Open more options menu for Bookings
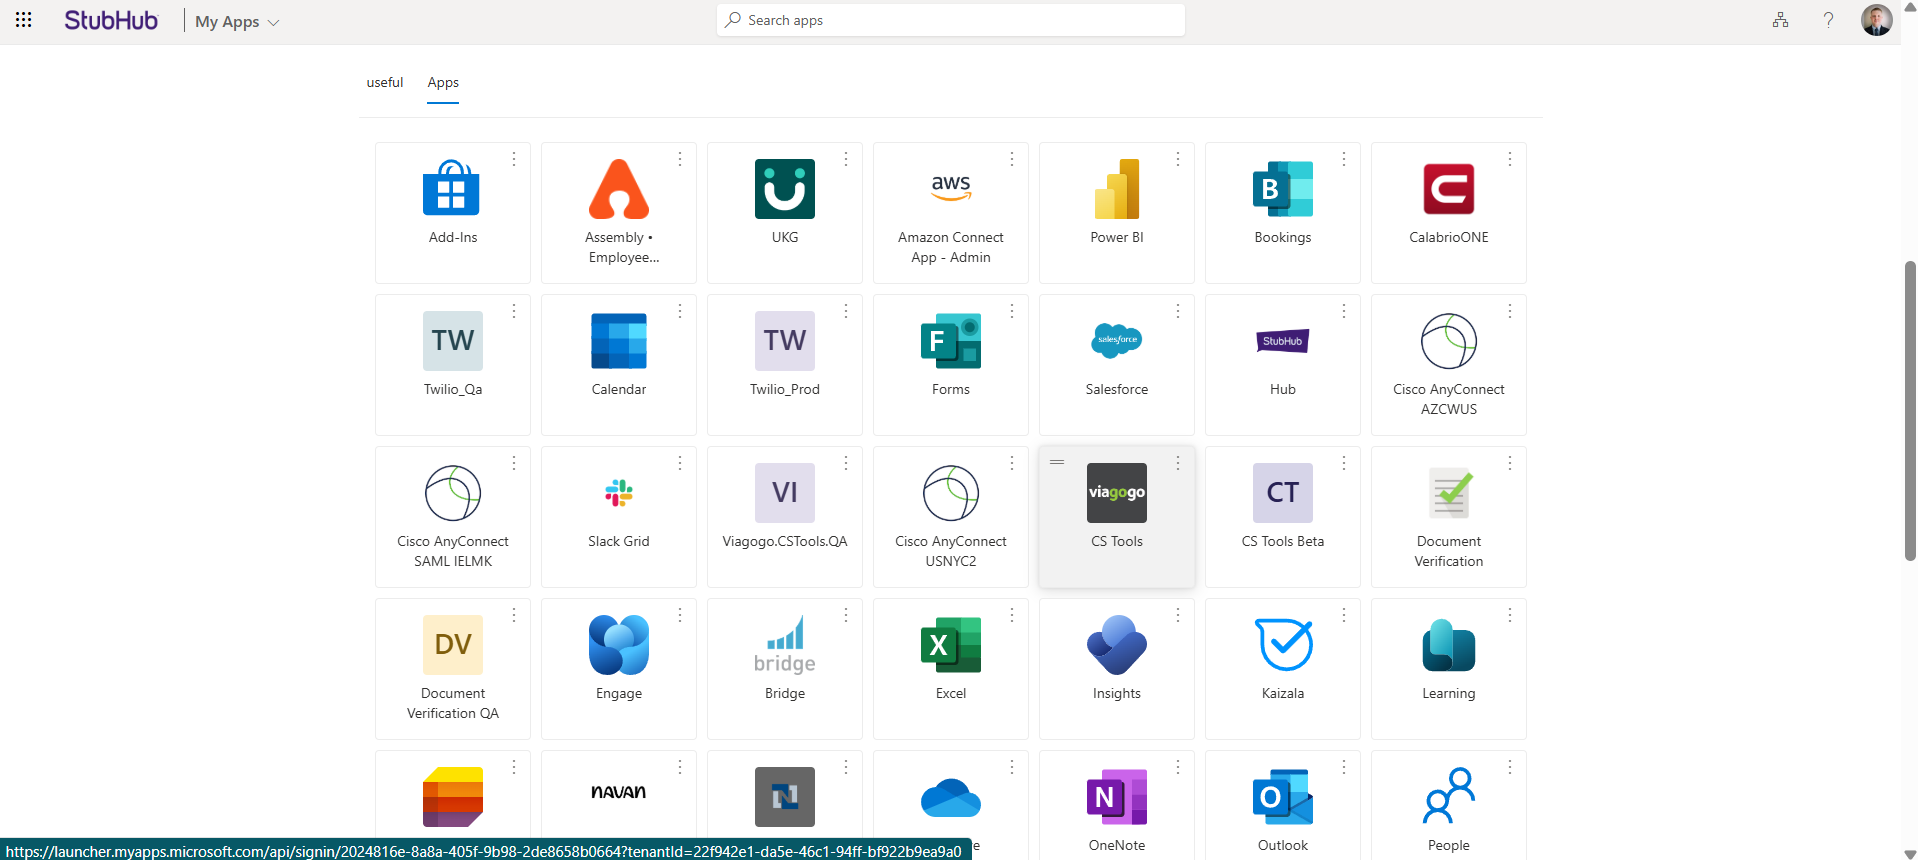The image size is (1918, 860). click(1344, 159)
